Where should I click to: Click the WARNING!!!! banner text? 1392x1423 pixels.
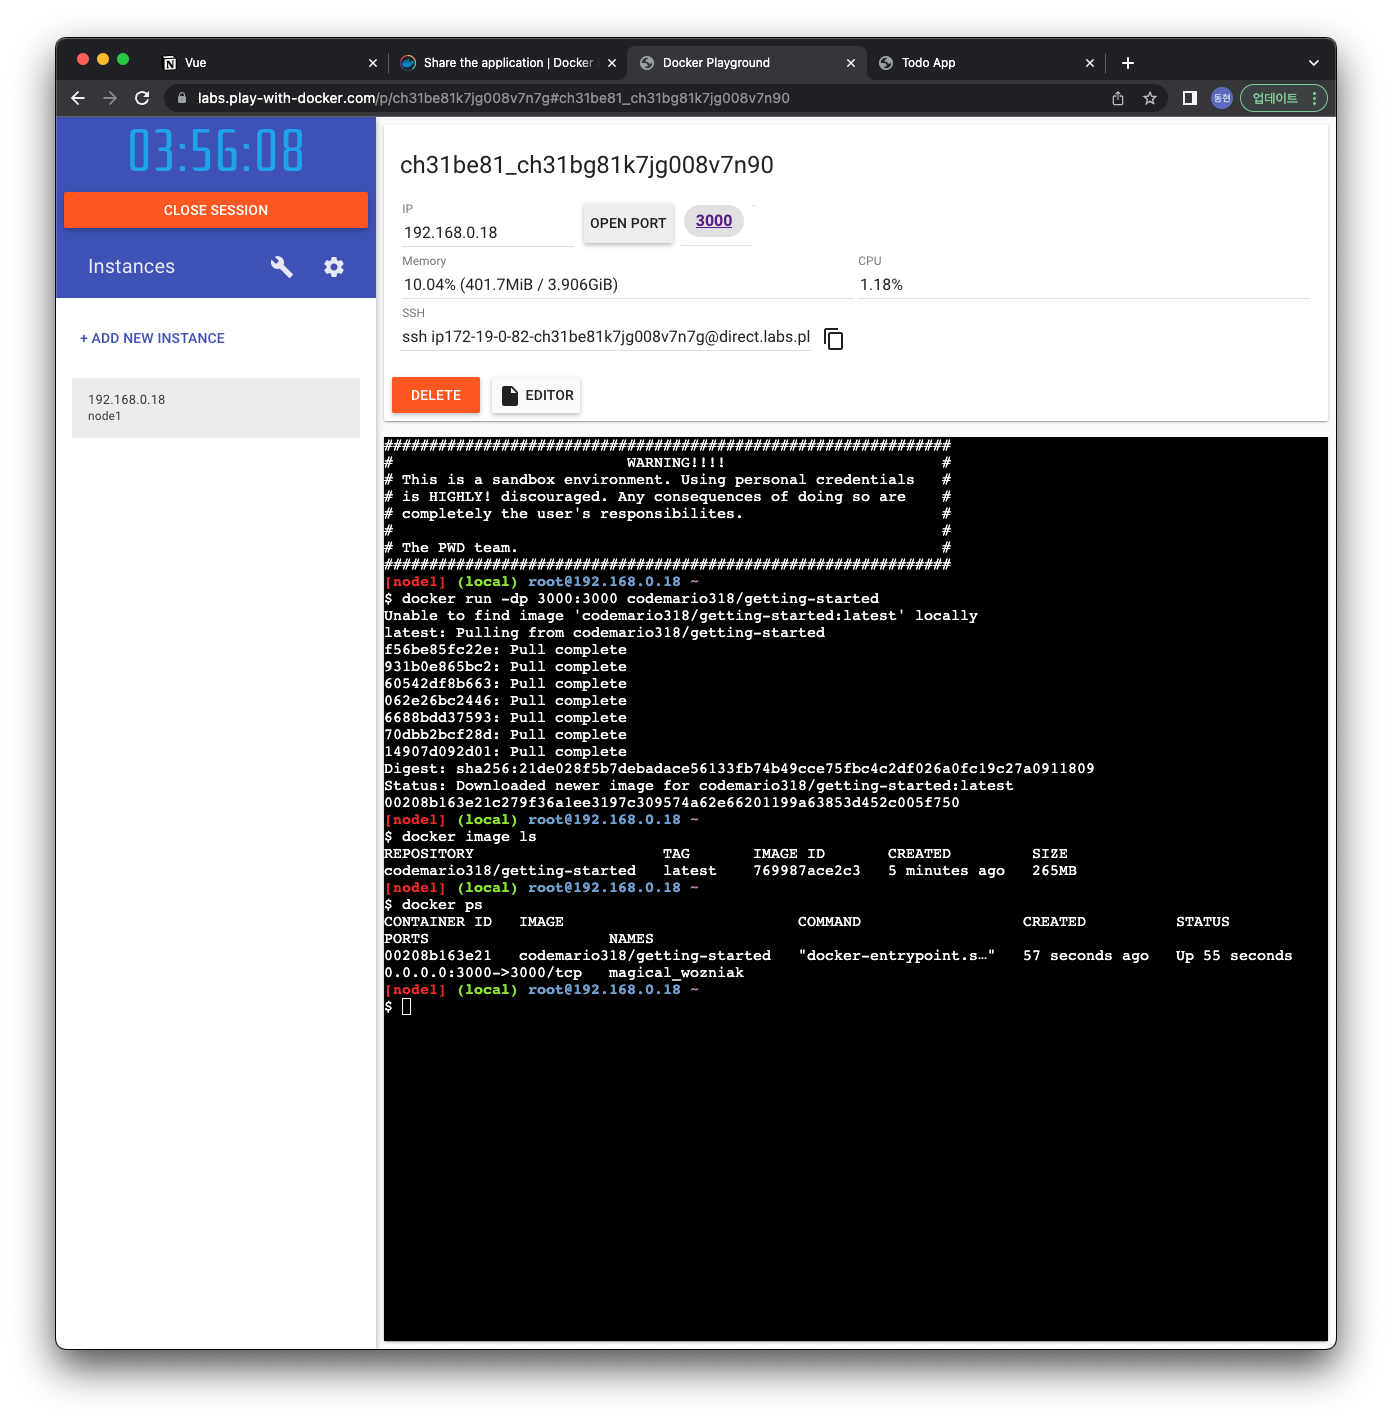[x=676, y=463]
